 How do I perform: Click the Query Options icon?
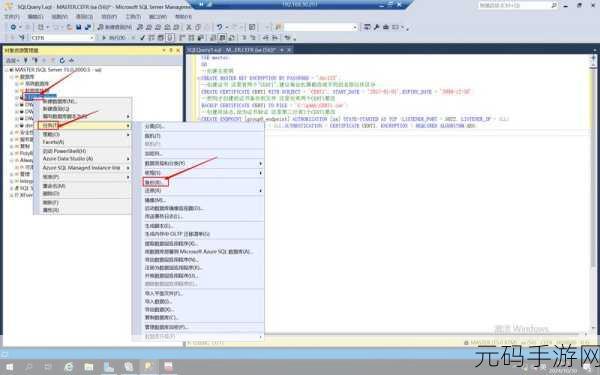tap(161, 38)
